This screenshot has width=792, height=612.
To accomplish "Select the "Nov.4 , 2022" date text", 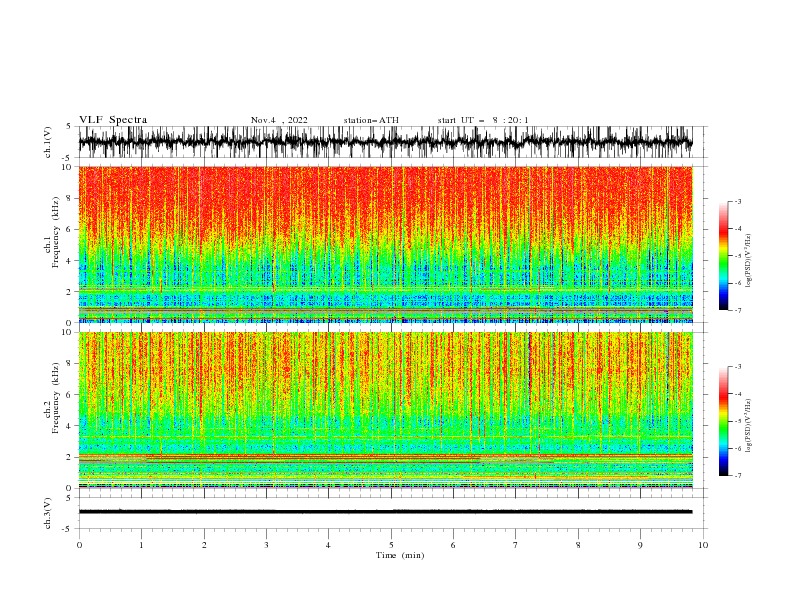I will tap(279, 120).
